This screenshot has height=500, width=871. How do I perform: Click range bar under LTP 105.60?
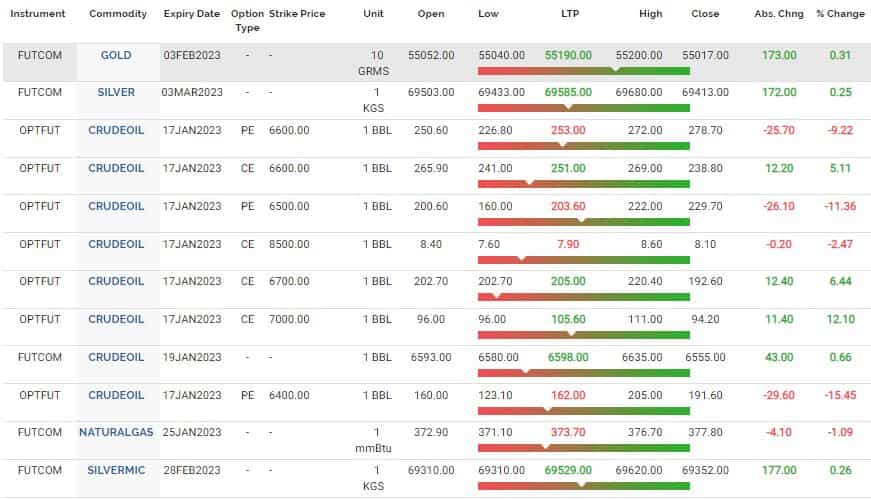click(x=584, y=334)
